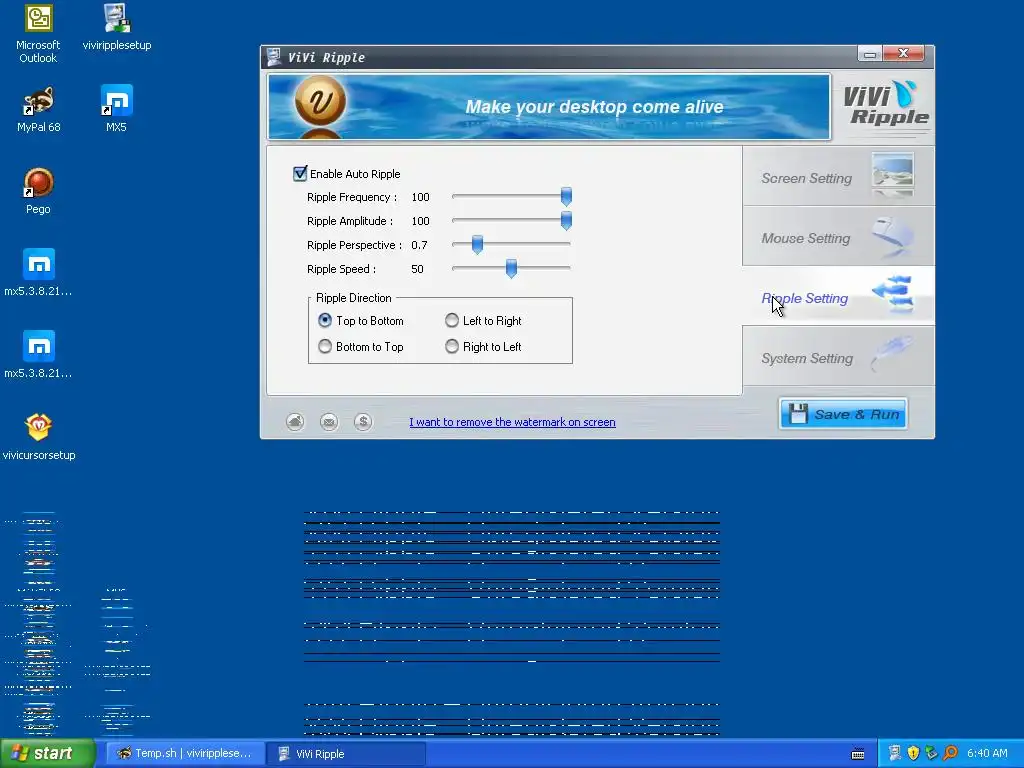Close the ViVi Ripple window

(904, 54)
